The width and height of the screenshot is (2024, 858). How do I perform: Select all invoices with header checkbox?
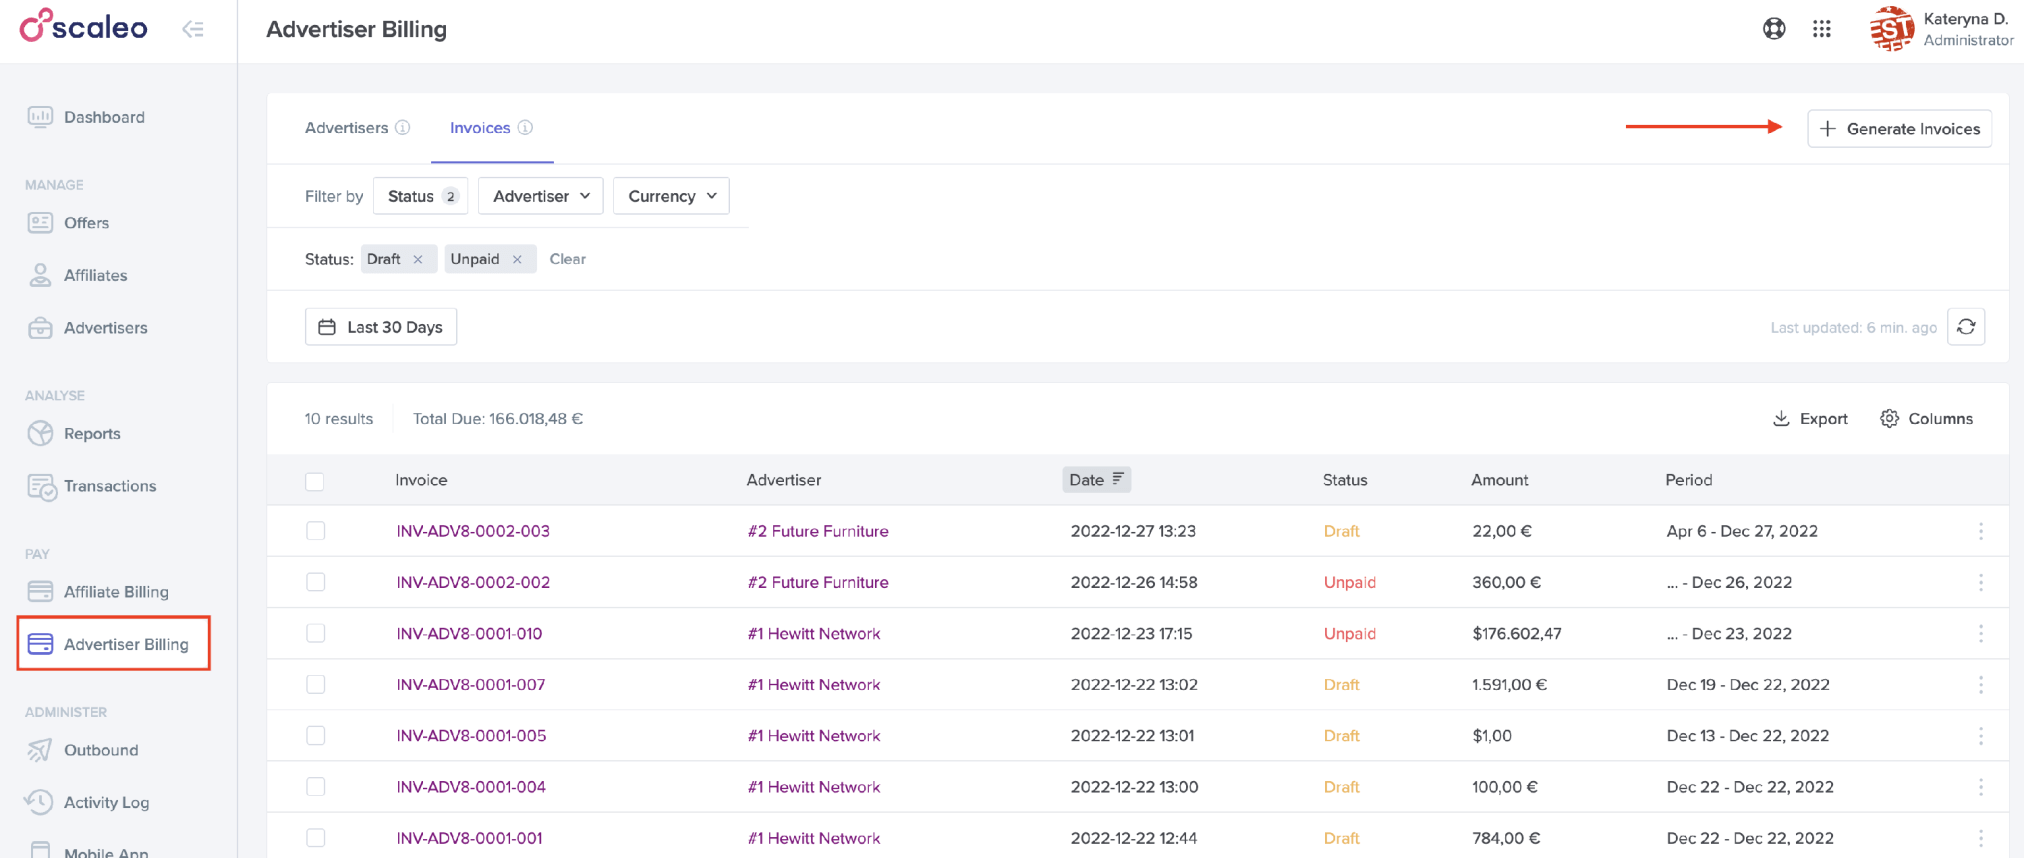315,481
